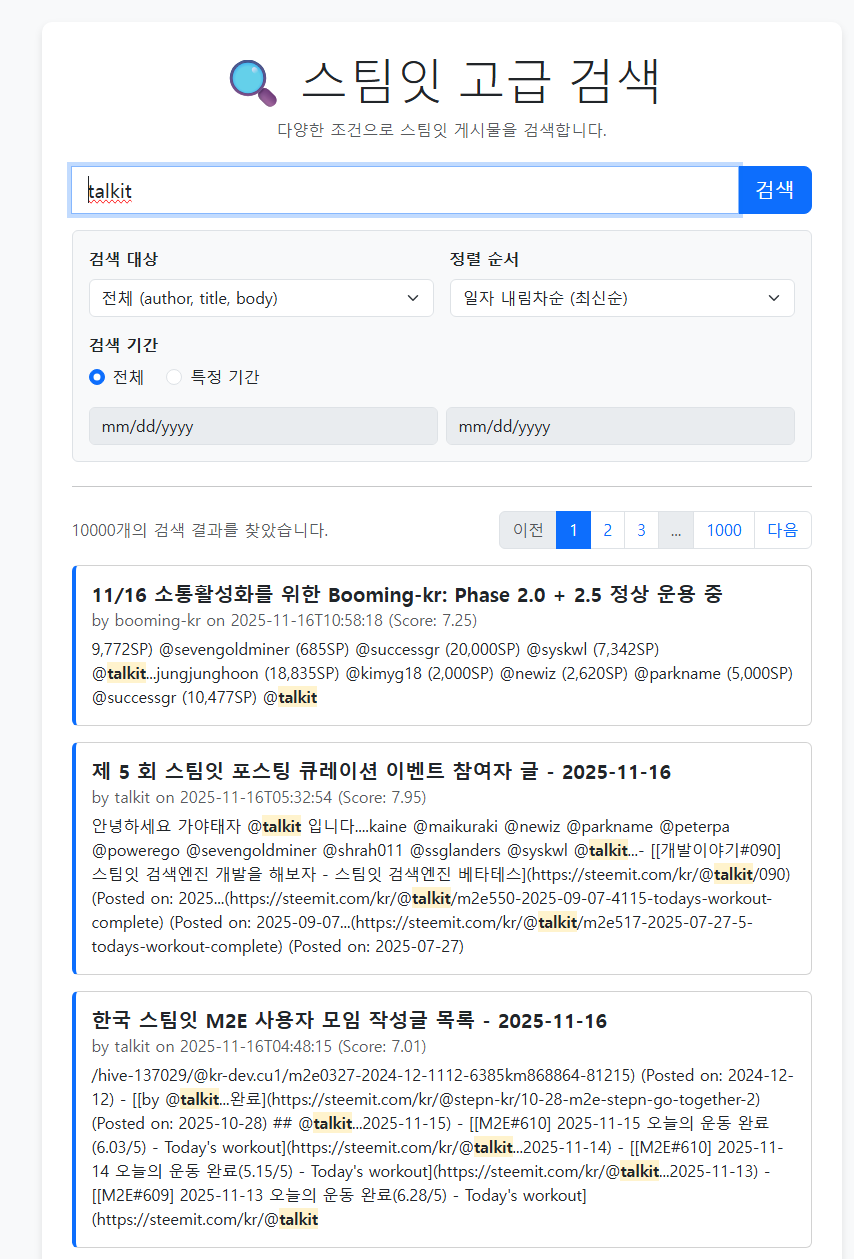Click the magnifying glass icon in the title
Image resolution: width=854 pixels, height=1259 pixels.
click(253, 82)
